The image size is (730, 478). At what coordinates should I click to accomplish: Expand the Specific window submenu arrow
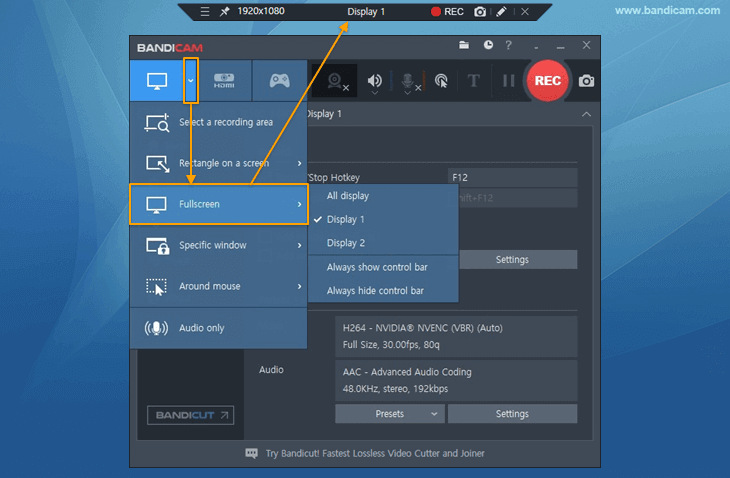tap(299, 245)
